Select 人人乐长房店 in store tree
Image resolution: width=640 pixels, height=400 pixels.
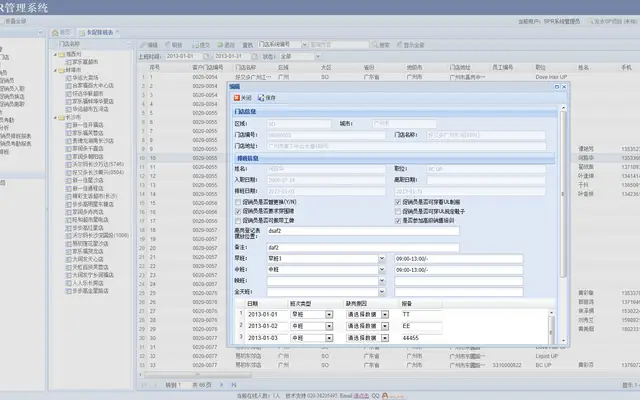(x=87, y=283)
